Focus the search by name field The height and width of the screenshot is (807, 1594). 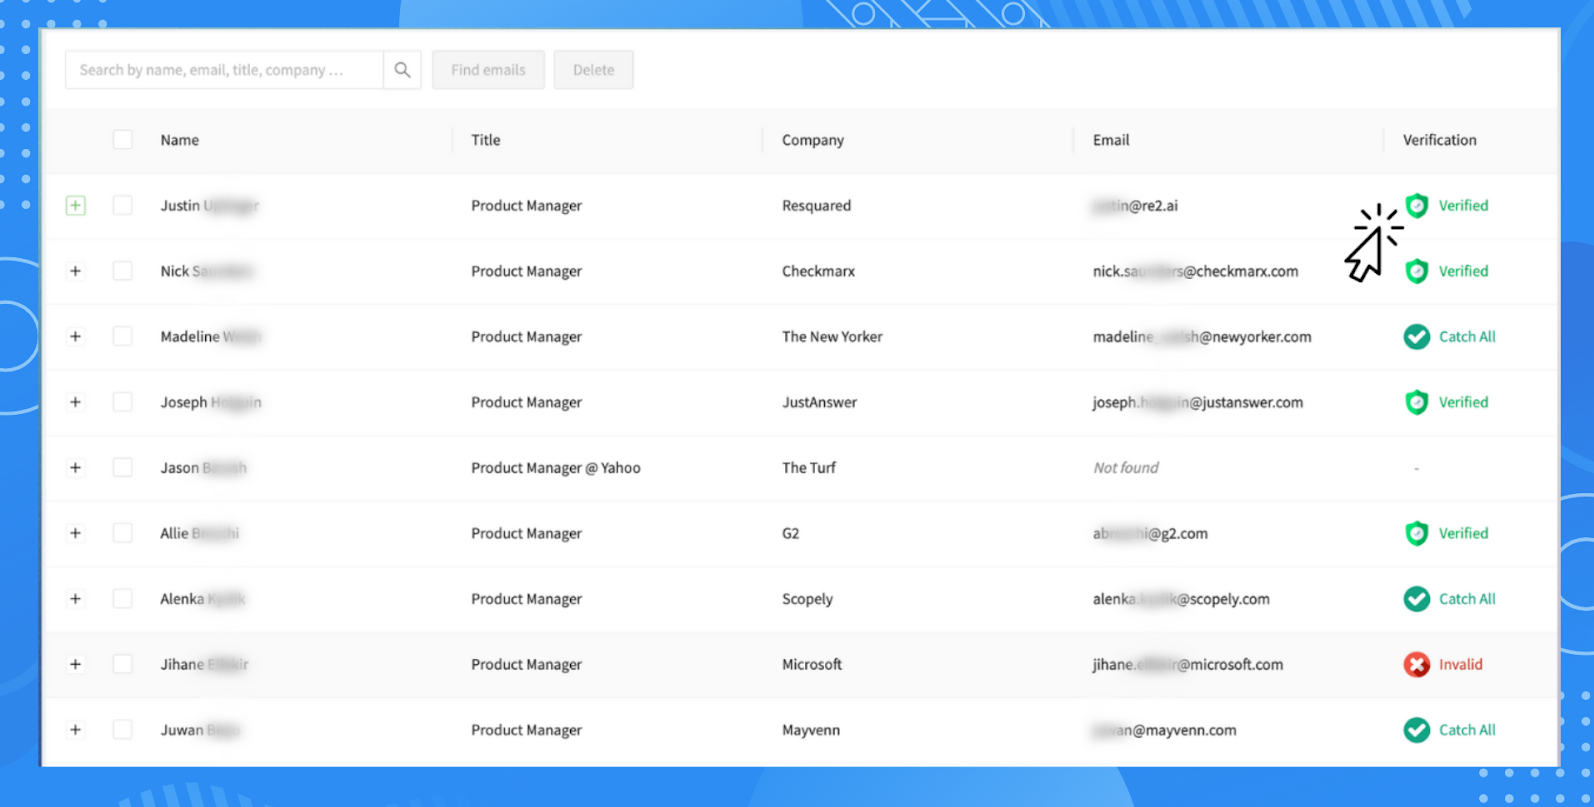[x=224, y=70]
